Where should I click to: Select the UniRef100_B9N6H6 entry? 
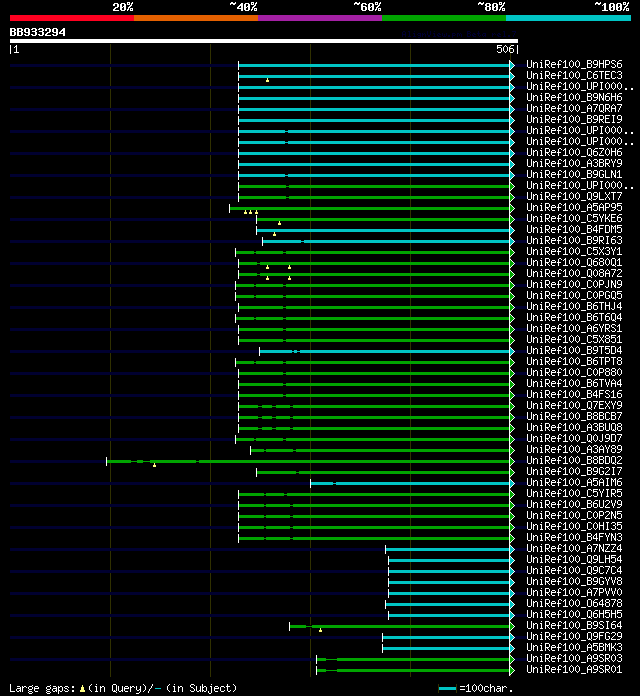pos(574,98)
